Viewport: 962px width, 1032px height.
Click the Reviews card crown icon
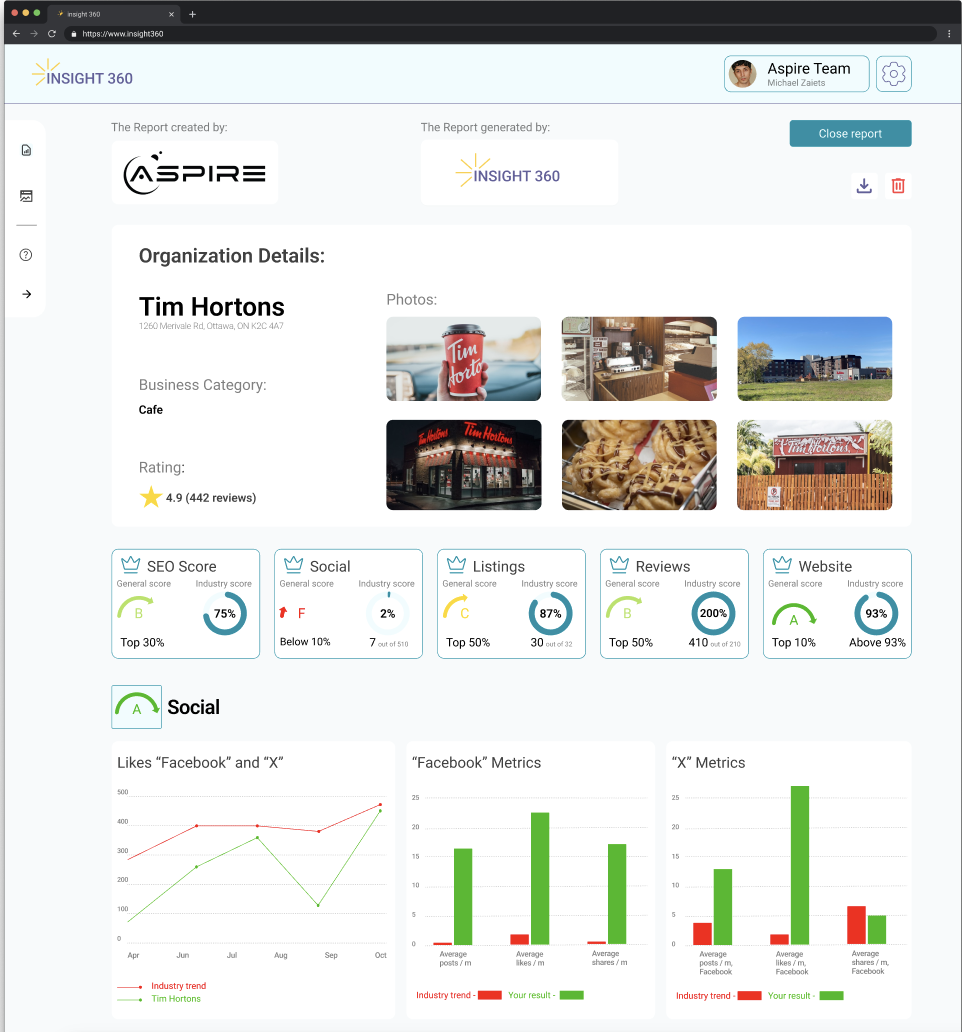coord(619,565)
